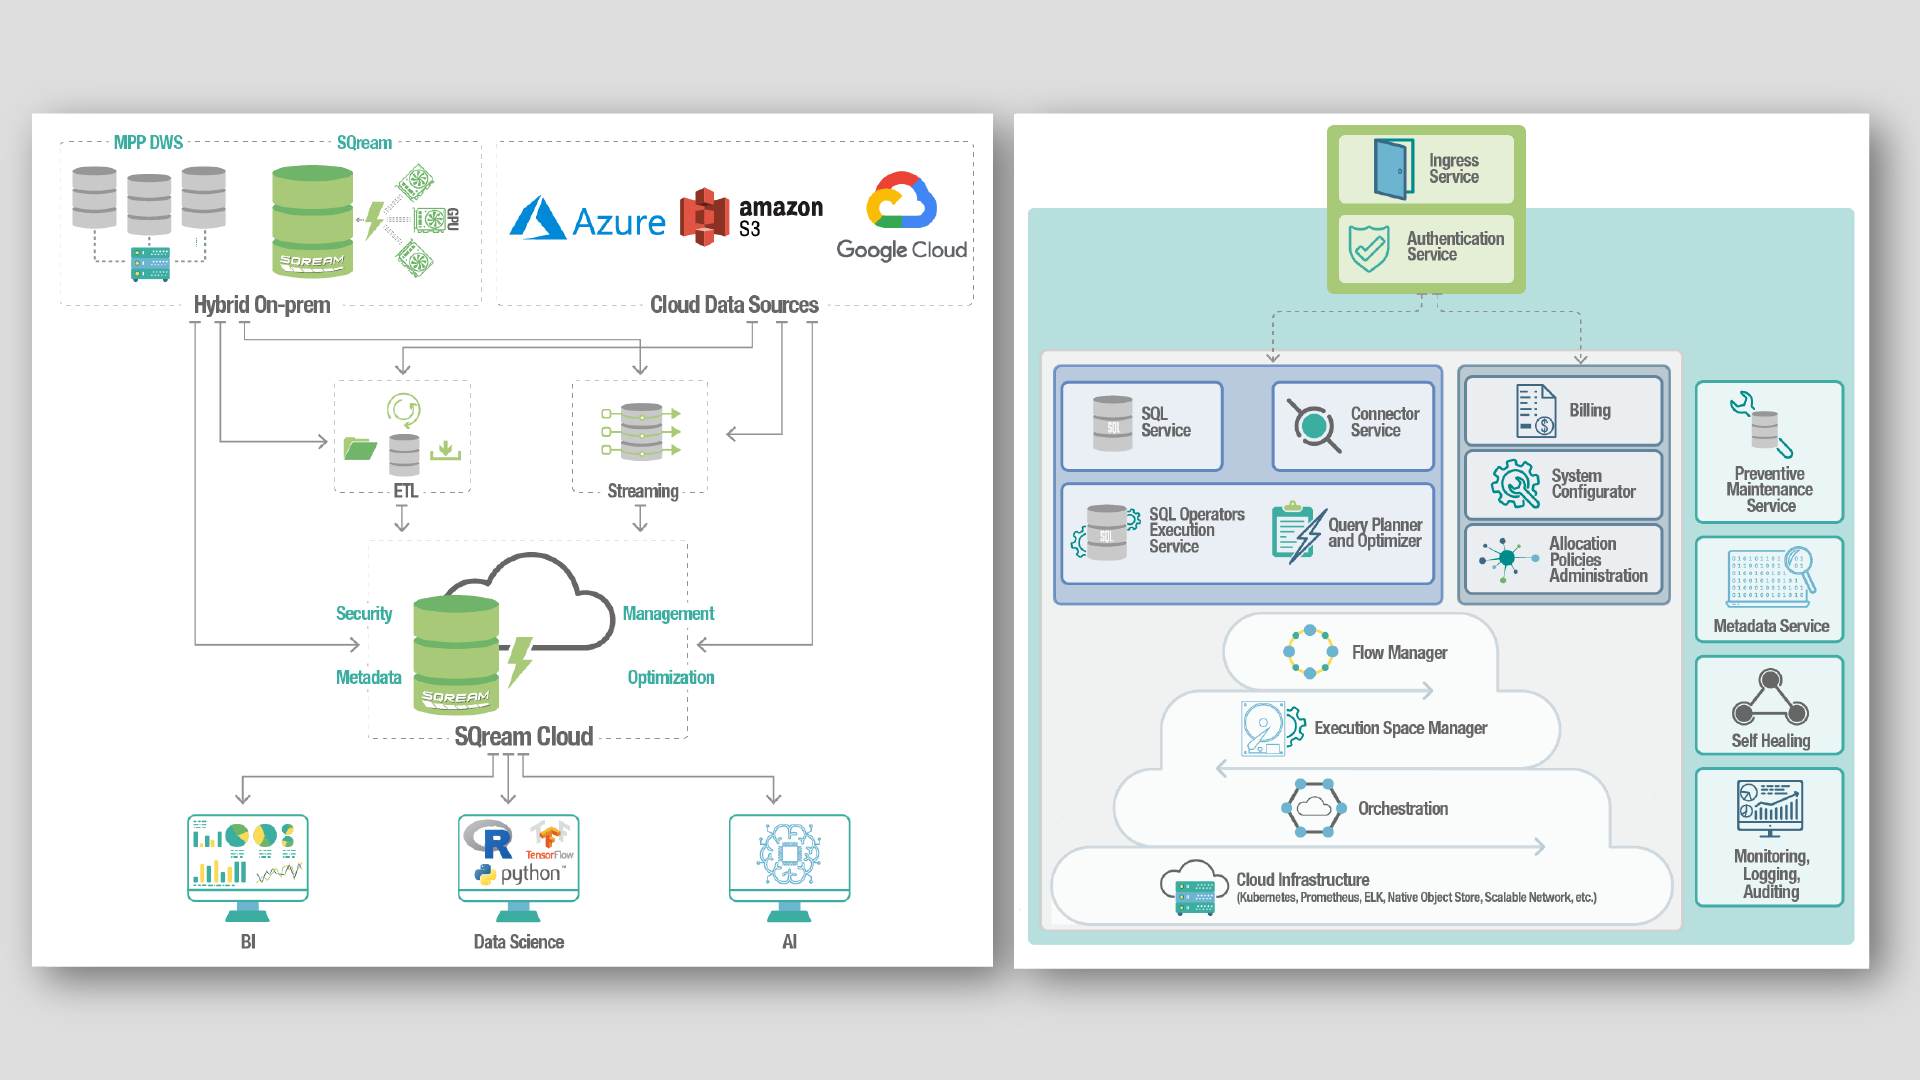Screen dimensions: 1920x1080
Task: Click the Authentication Service shield icon
Action: pos(1369,247)
